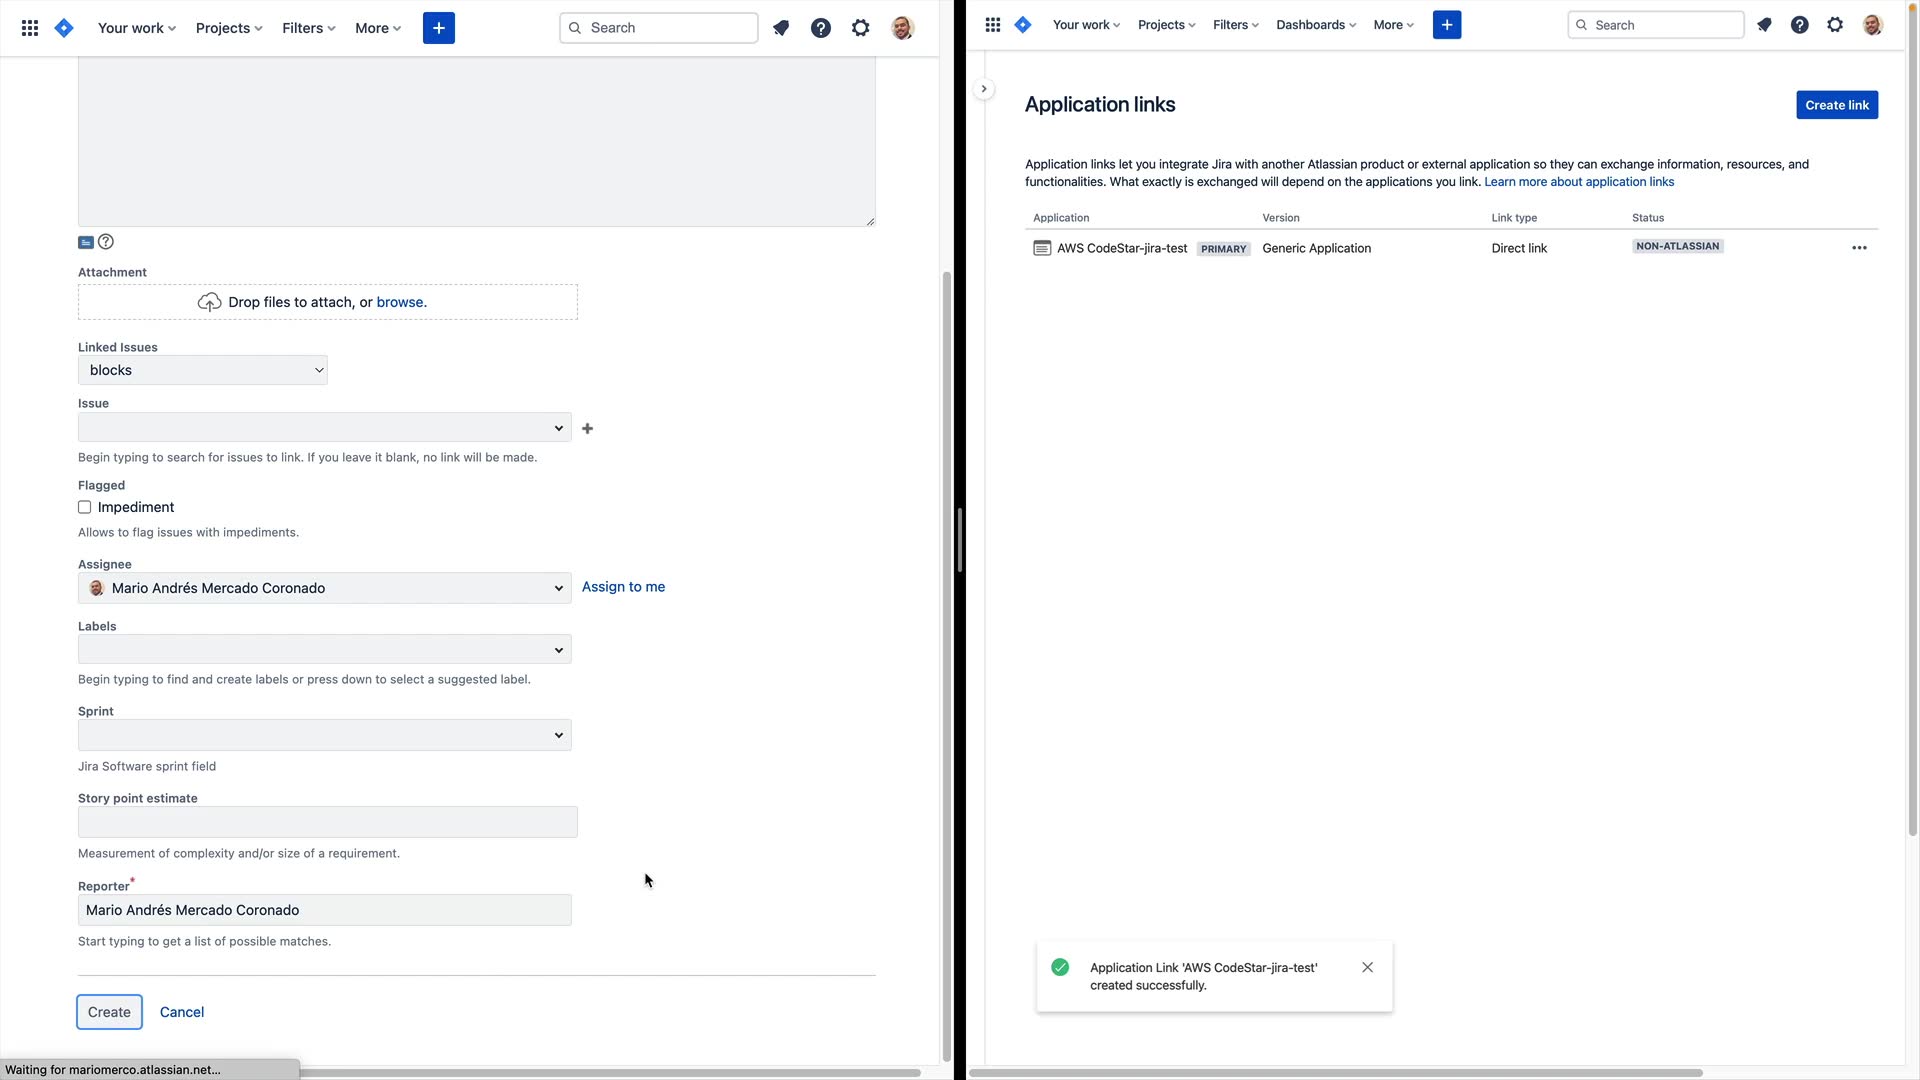
Task: Dismiss the link created success notification
Action: coord(1367,967)
